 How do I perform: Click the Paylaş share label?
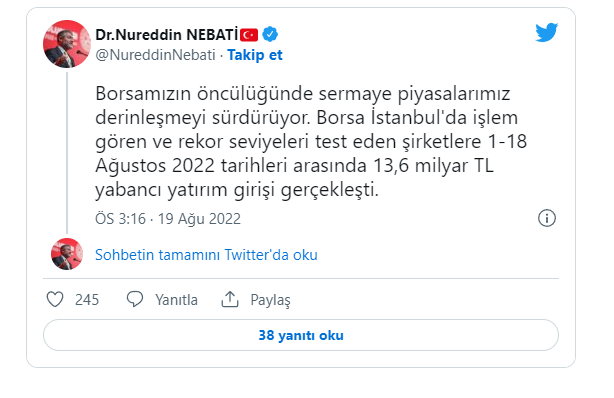coord(271,300)
